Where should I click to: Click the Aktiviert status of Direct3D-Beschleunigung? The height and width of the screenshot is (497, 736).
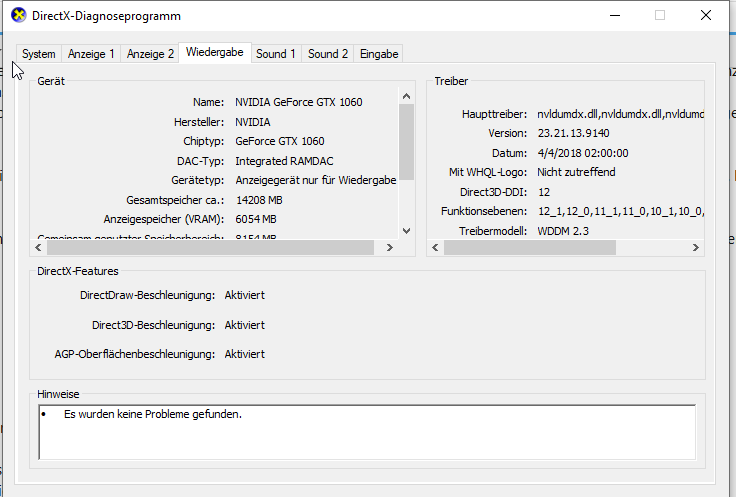coord(245,325)
